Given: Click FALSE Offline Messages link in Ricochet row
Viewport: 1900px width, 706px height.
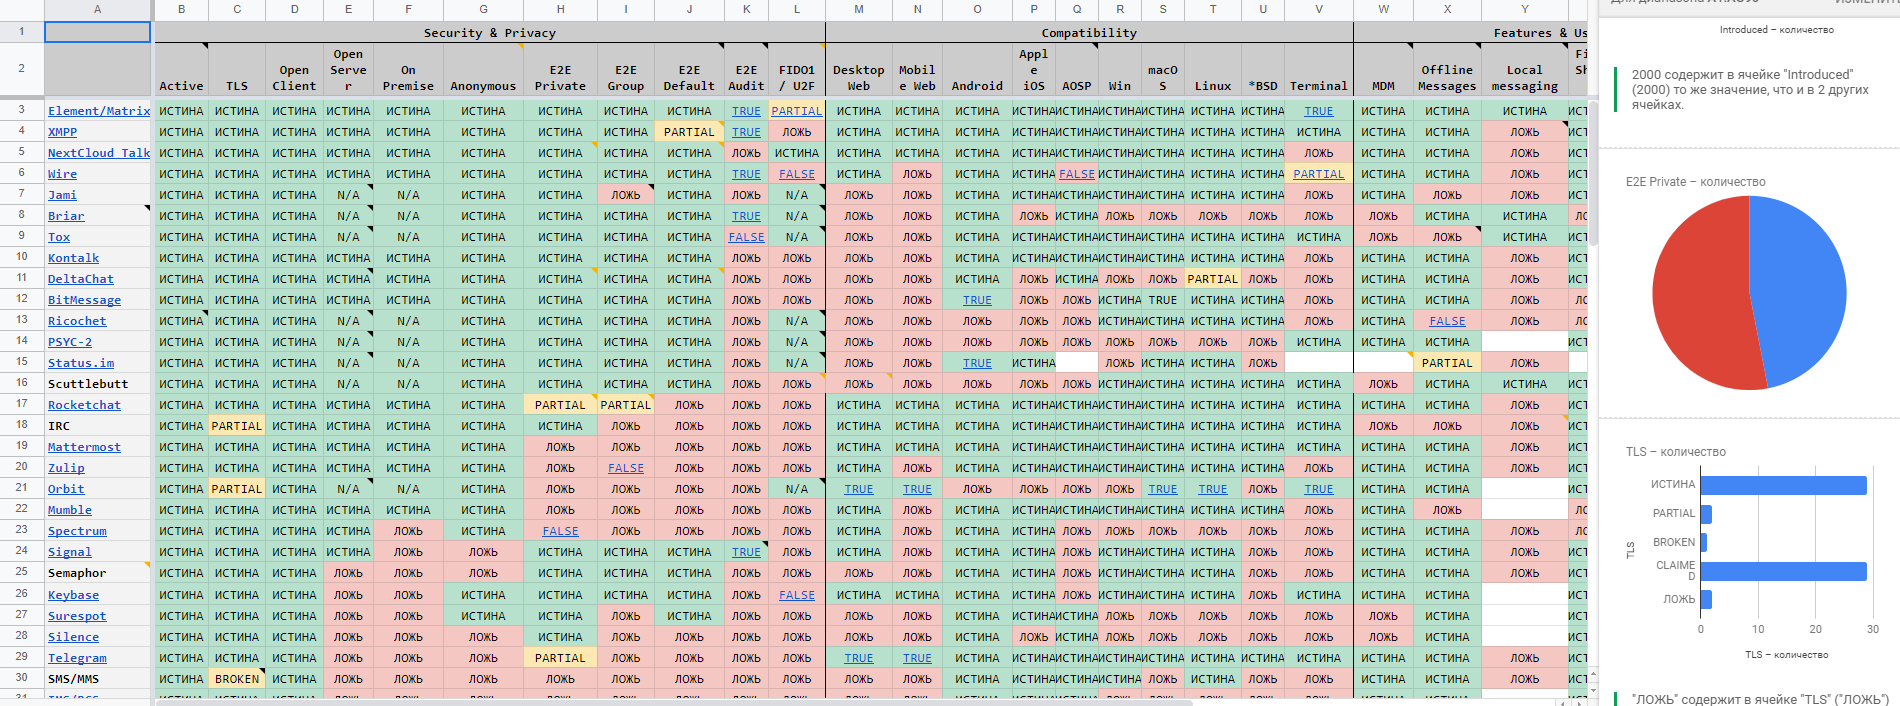Looking at the screenshot, I should click(1447, 321).
